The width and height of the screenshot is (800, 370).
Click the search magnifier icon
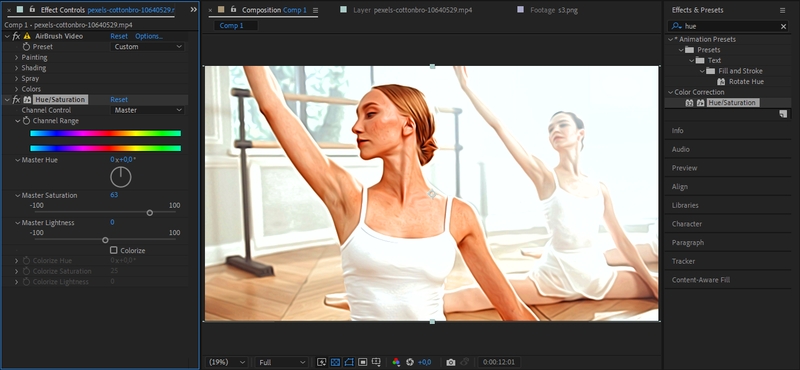[x=677, y=26]
